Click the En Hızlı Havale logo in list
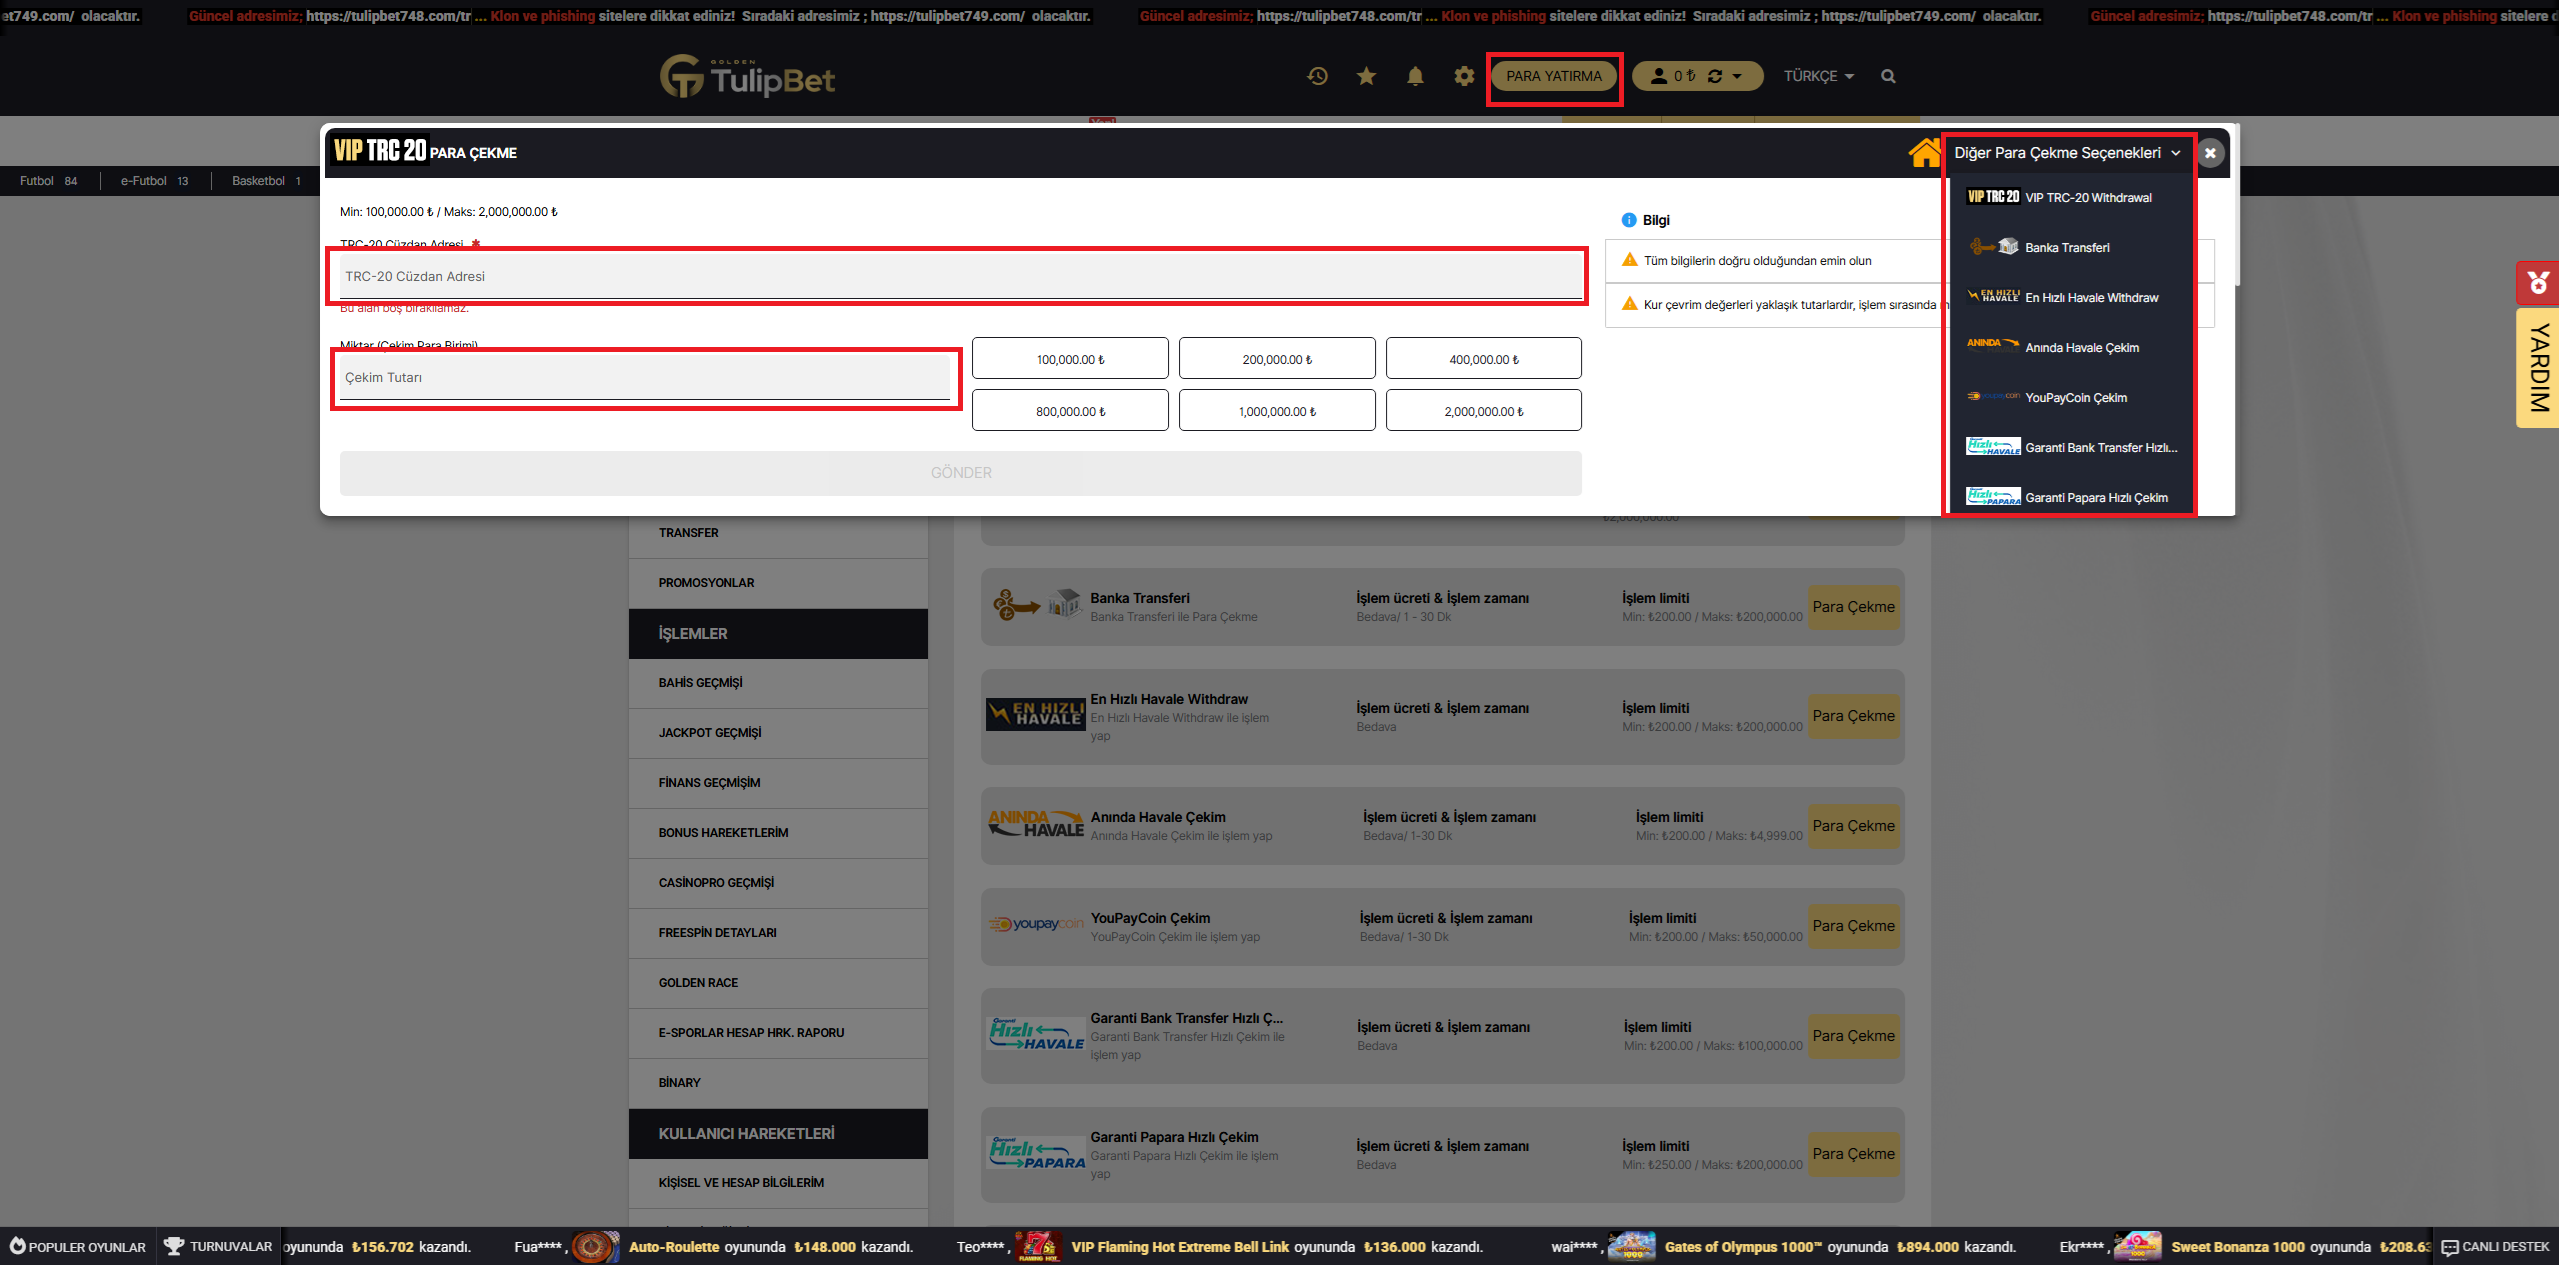 coord(1035,714)
